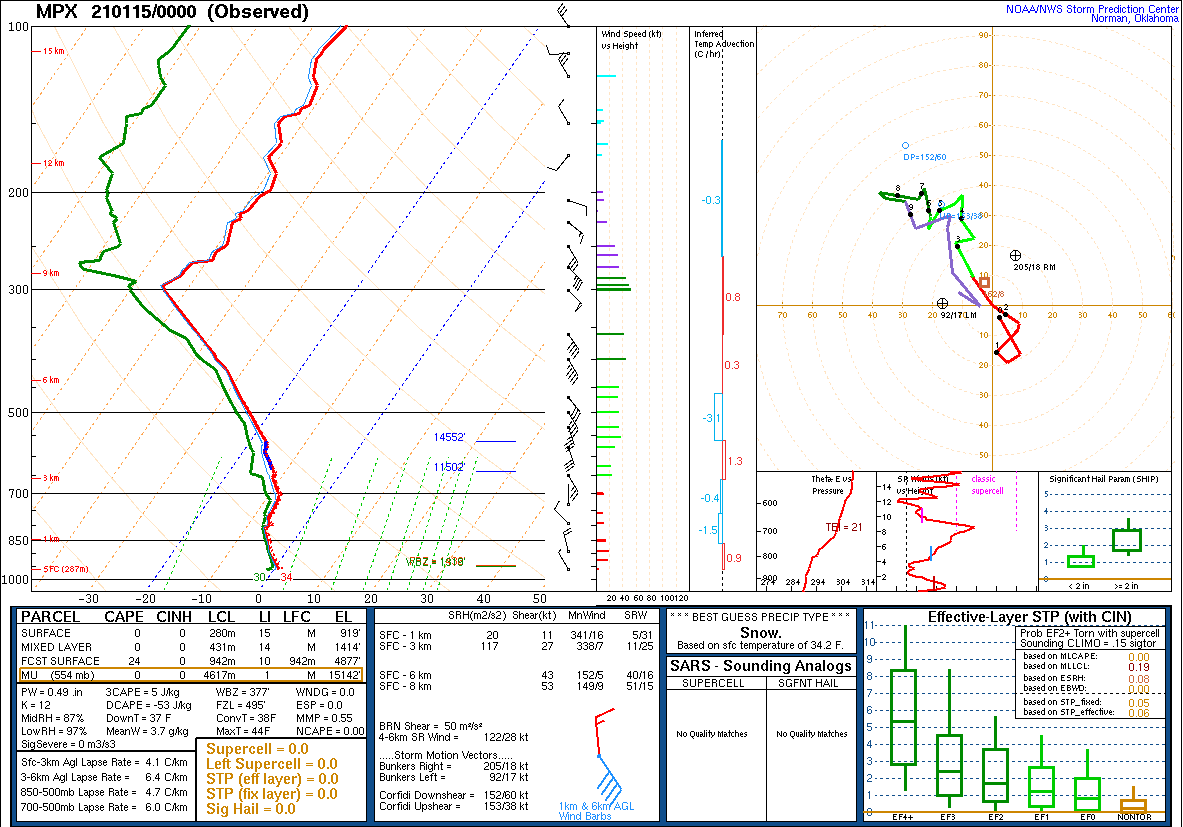The width and height of the screenshot is (1183, 827).
Task: Click the 'Sfc-3km Agl Lapse Rate' row
Action: tap(104, 763)
